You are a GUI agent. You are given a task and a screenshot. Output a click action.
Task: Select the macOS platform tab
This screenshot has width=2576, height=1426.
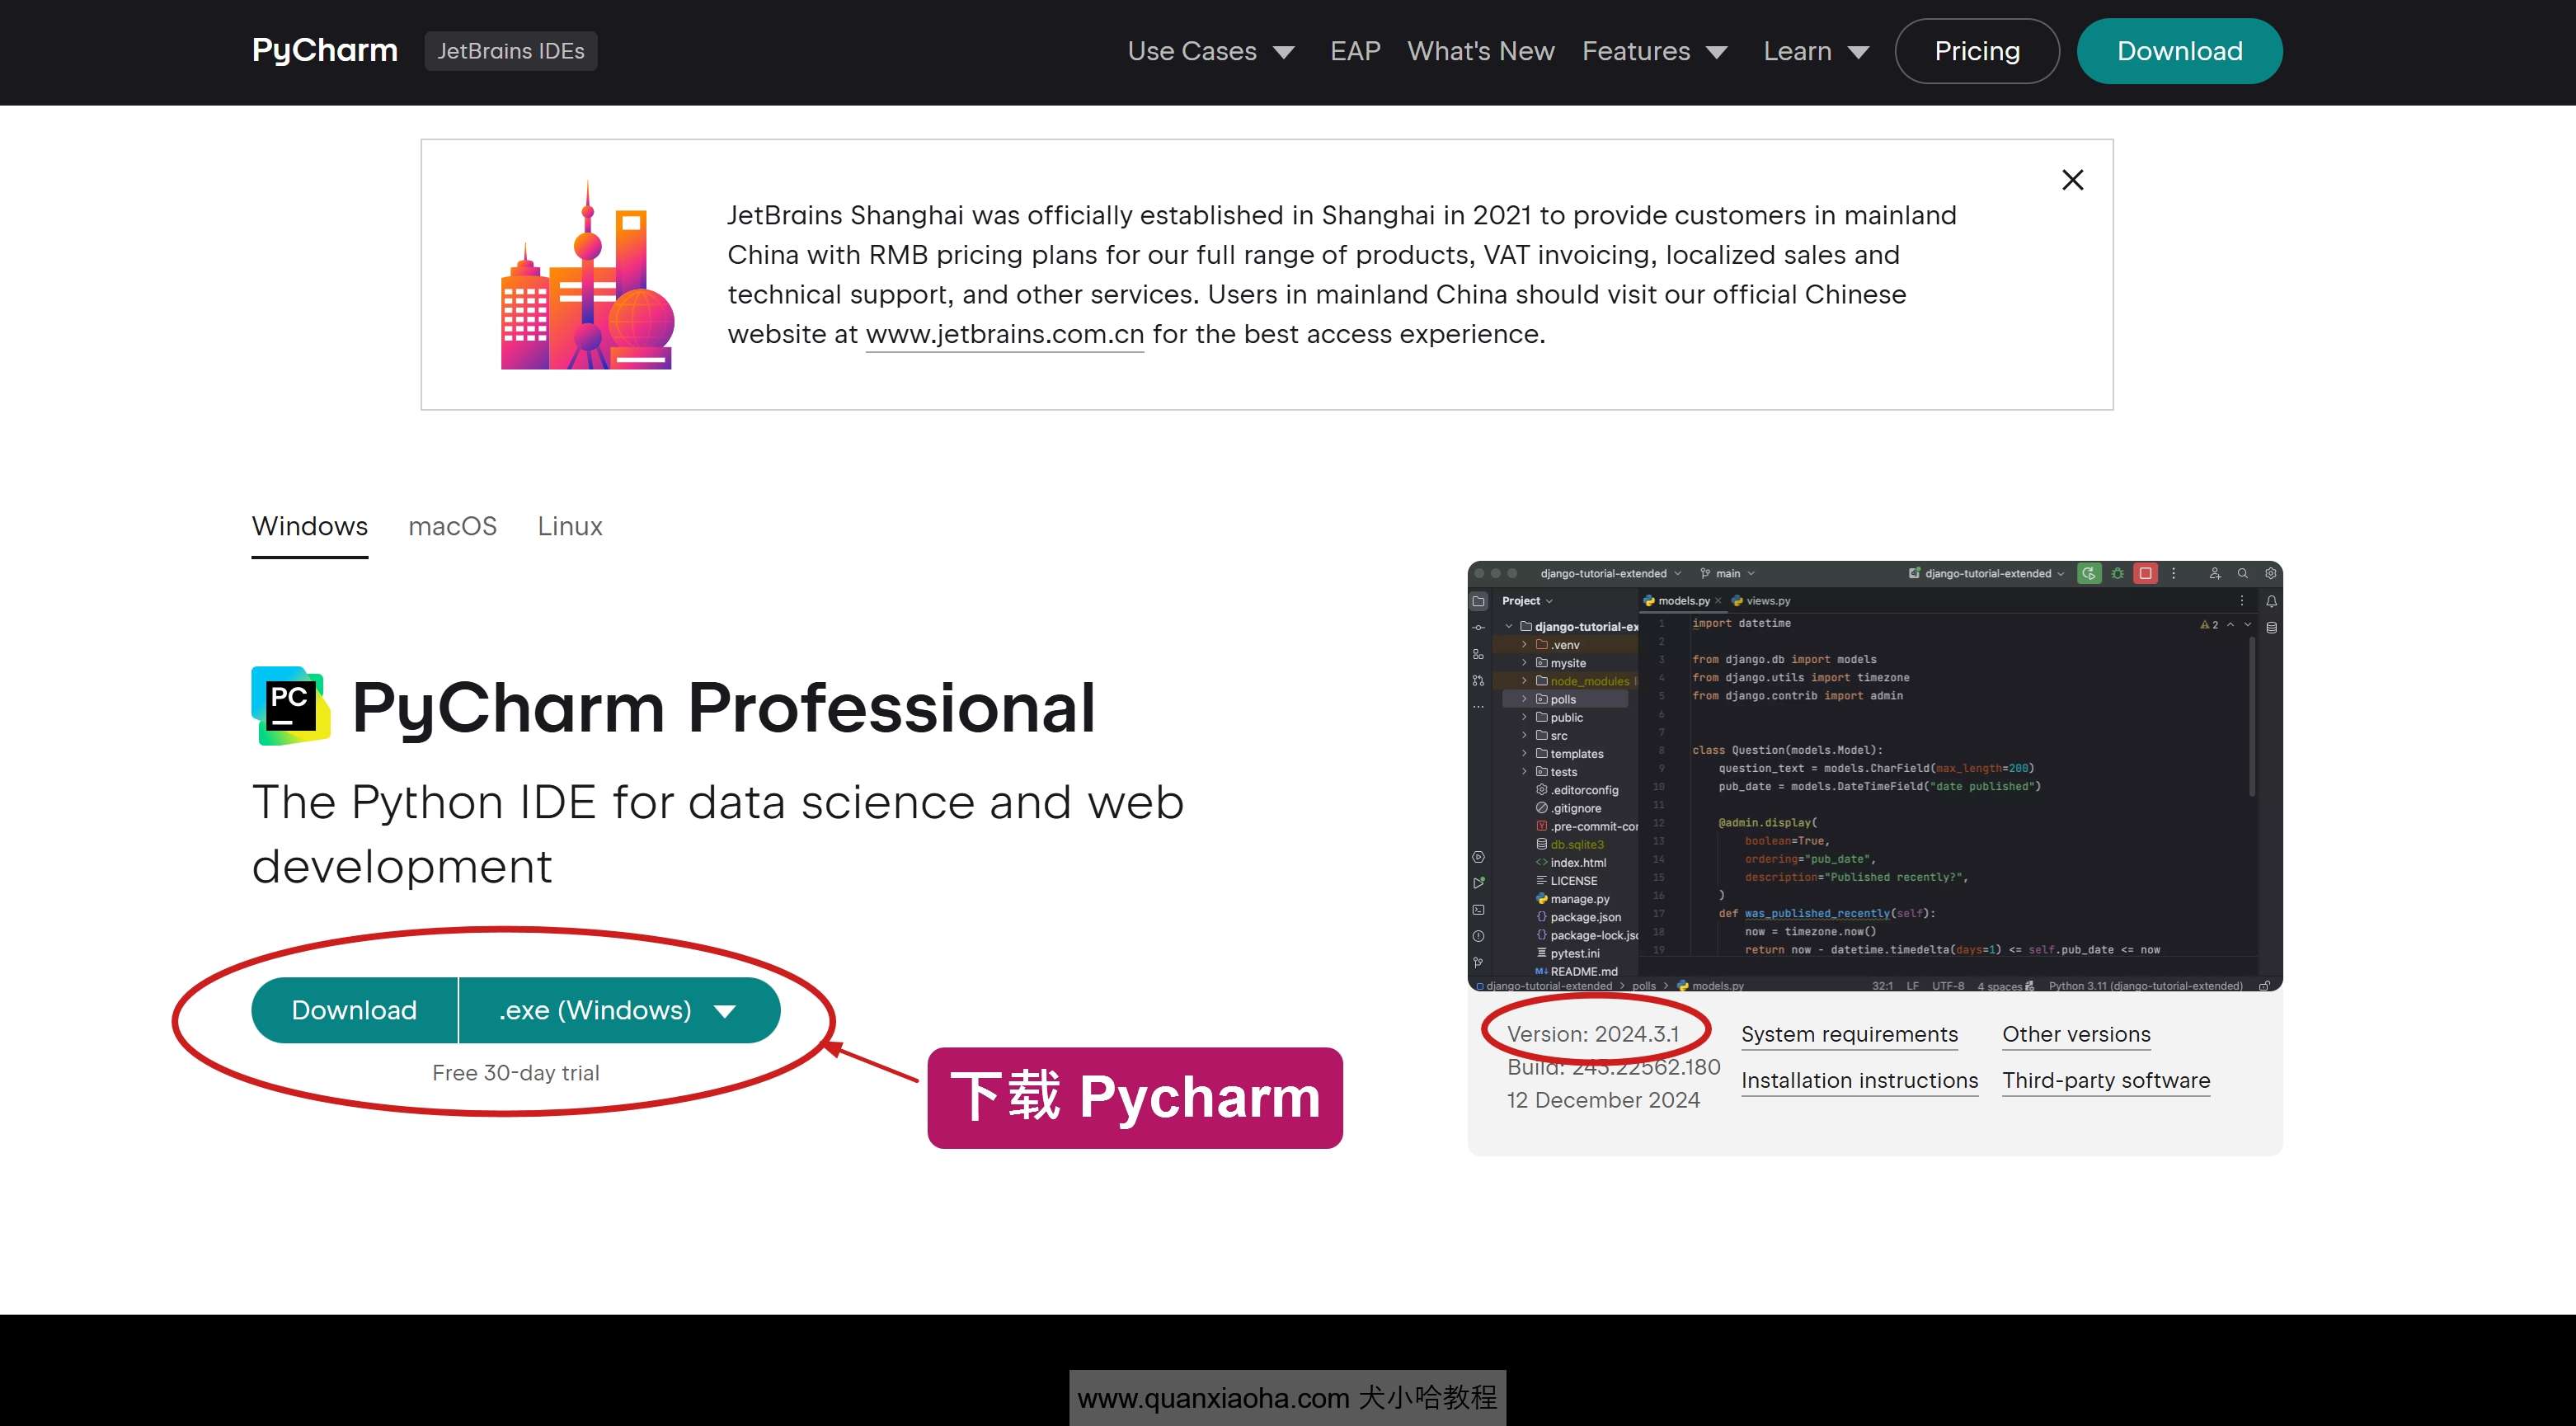coord(453,525)
